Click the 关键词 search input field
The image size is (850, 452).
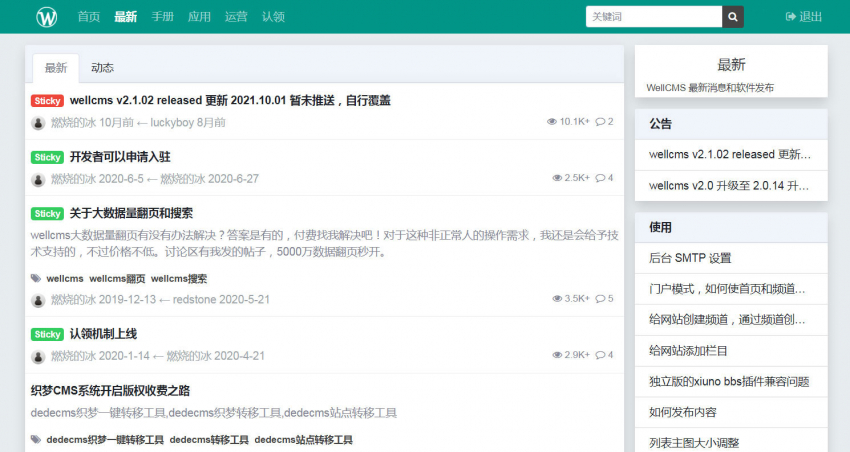[x=654, y=17]
